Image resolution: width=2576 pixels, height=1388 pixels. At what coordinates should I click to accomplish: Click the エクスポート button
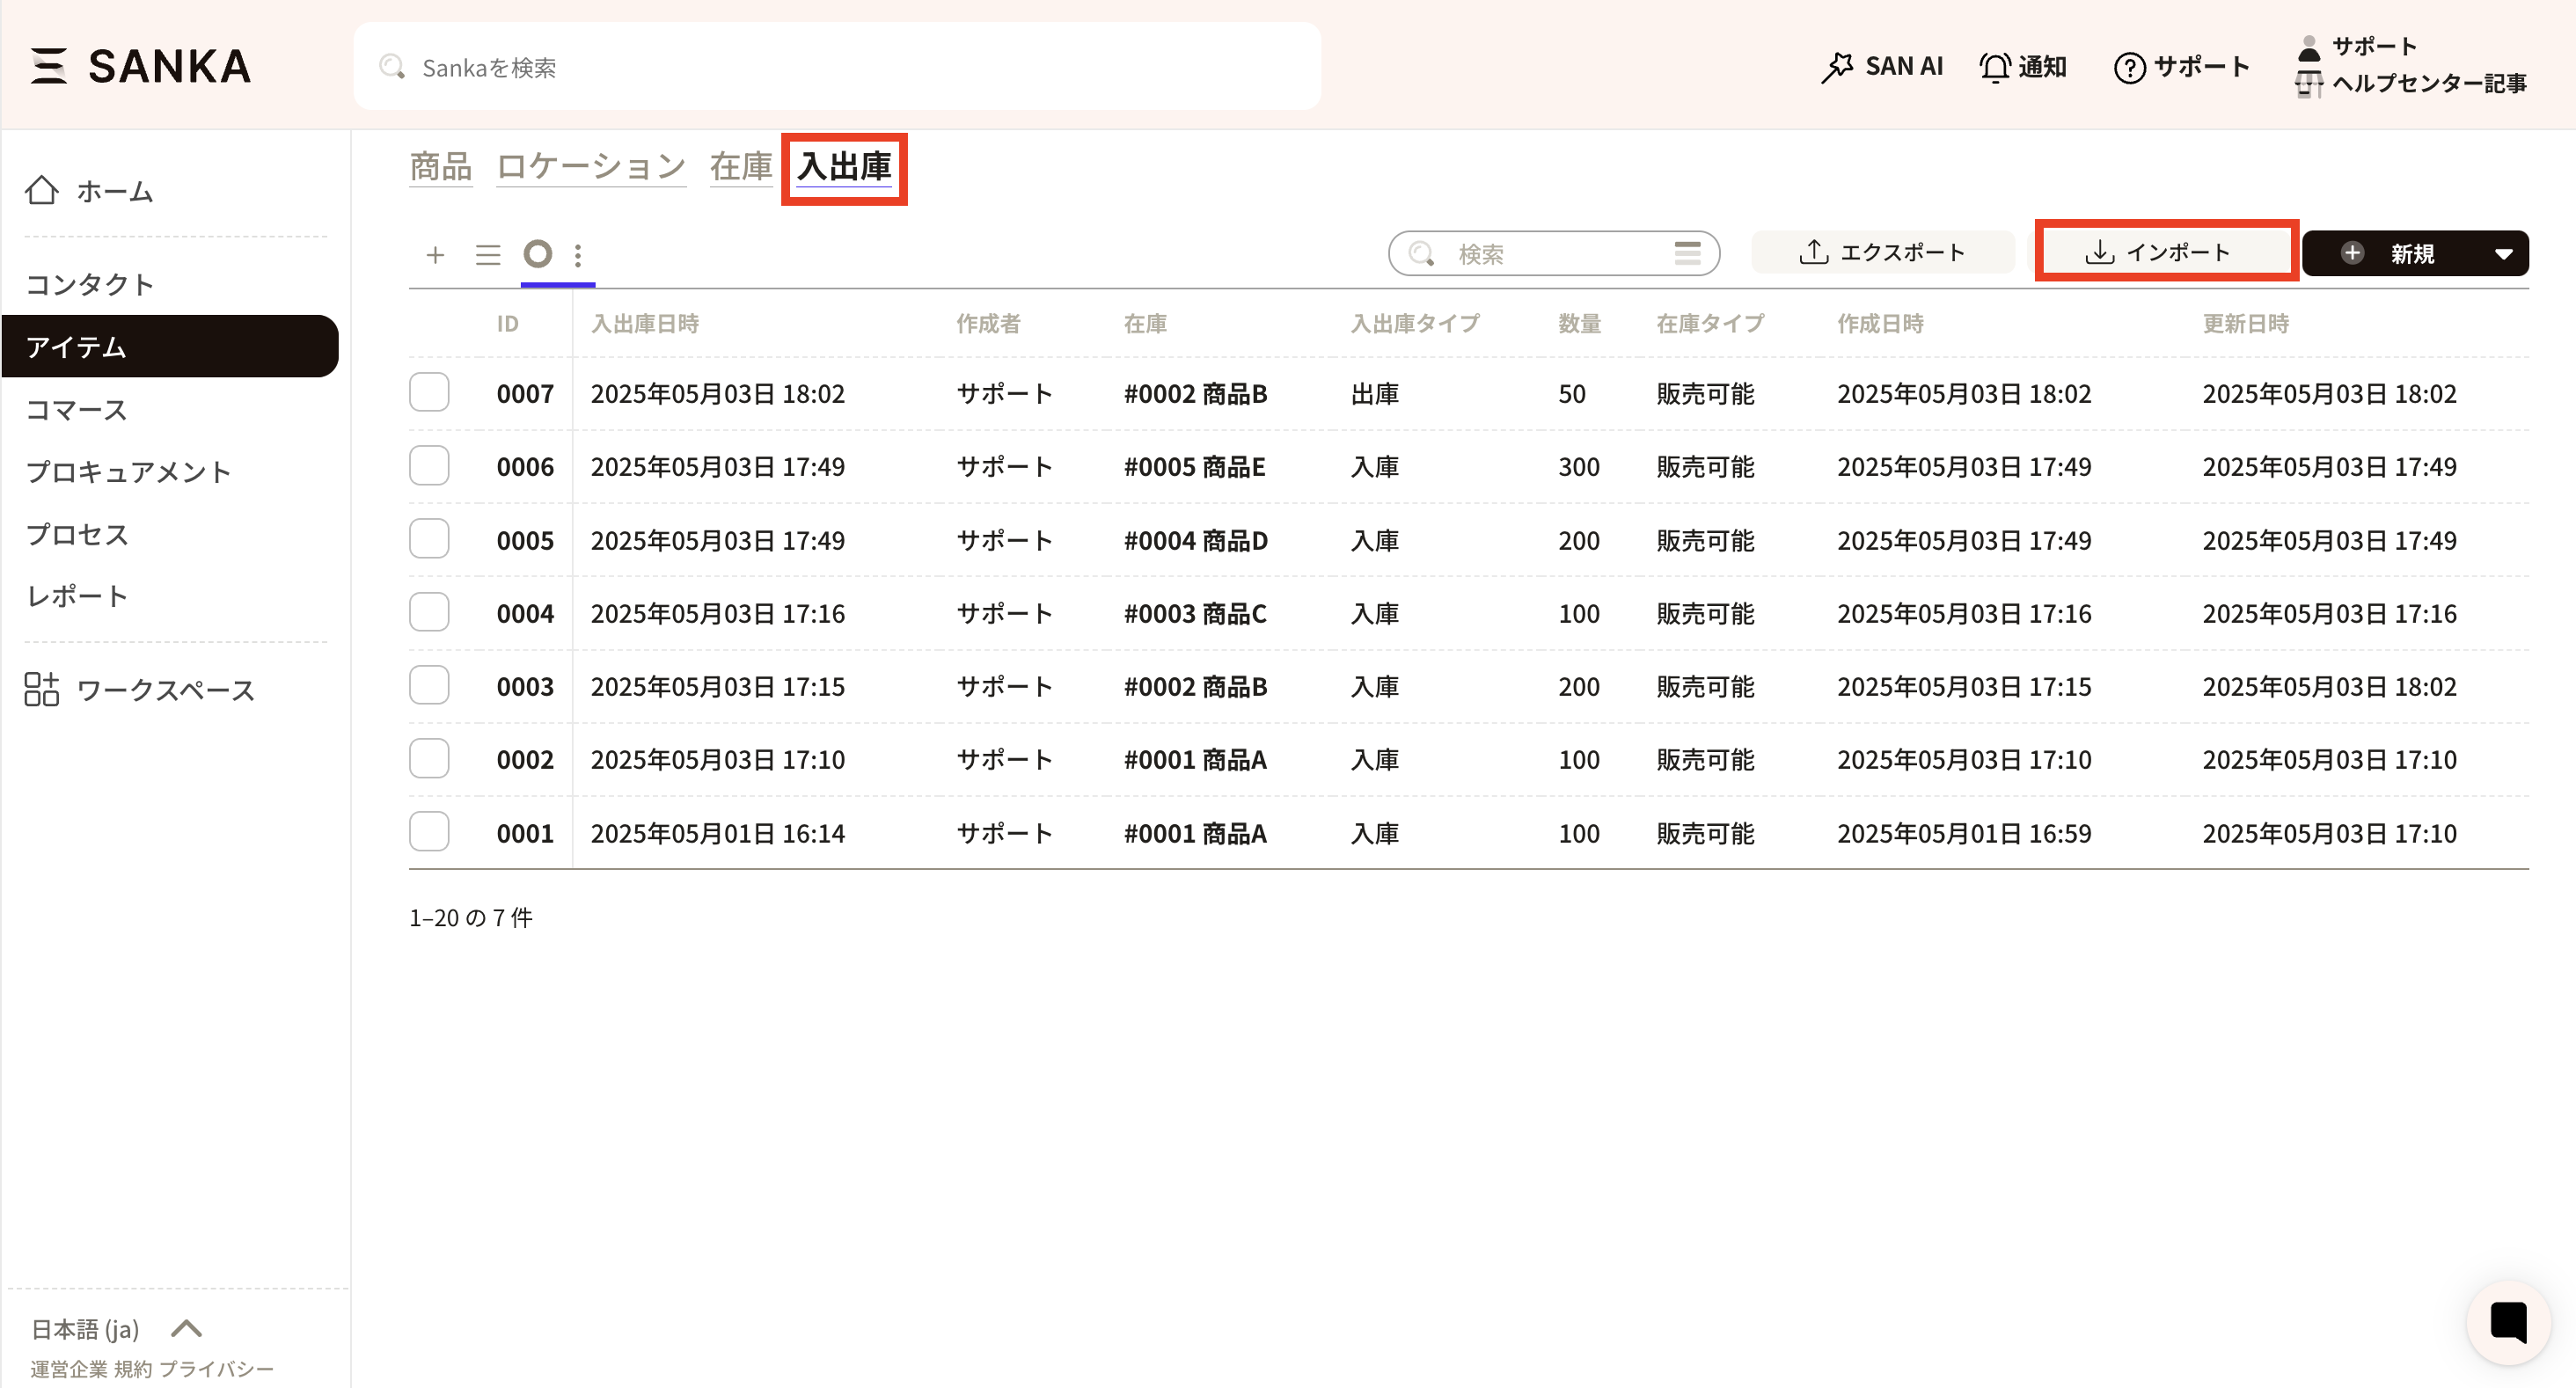[x=1882, y=252]
